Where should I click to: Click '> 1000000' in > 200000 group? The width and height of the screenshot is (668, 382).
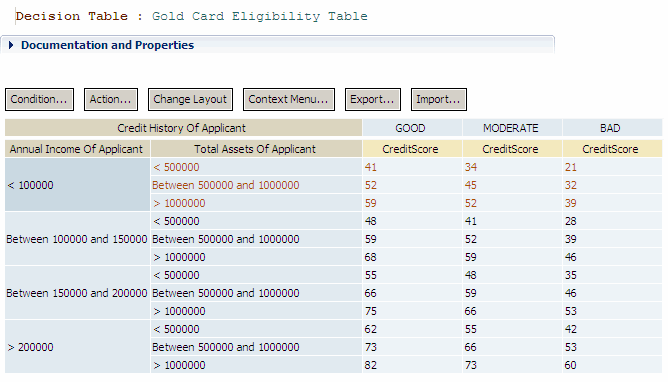(256, 365)
